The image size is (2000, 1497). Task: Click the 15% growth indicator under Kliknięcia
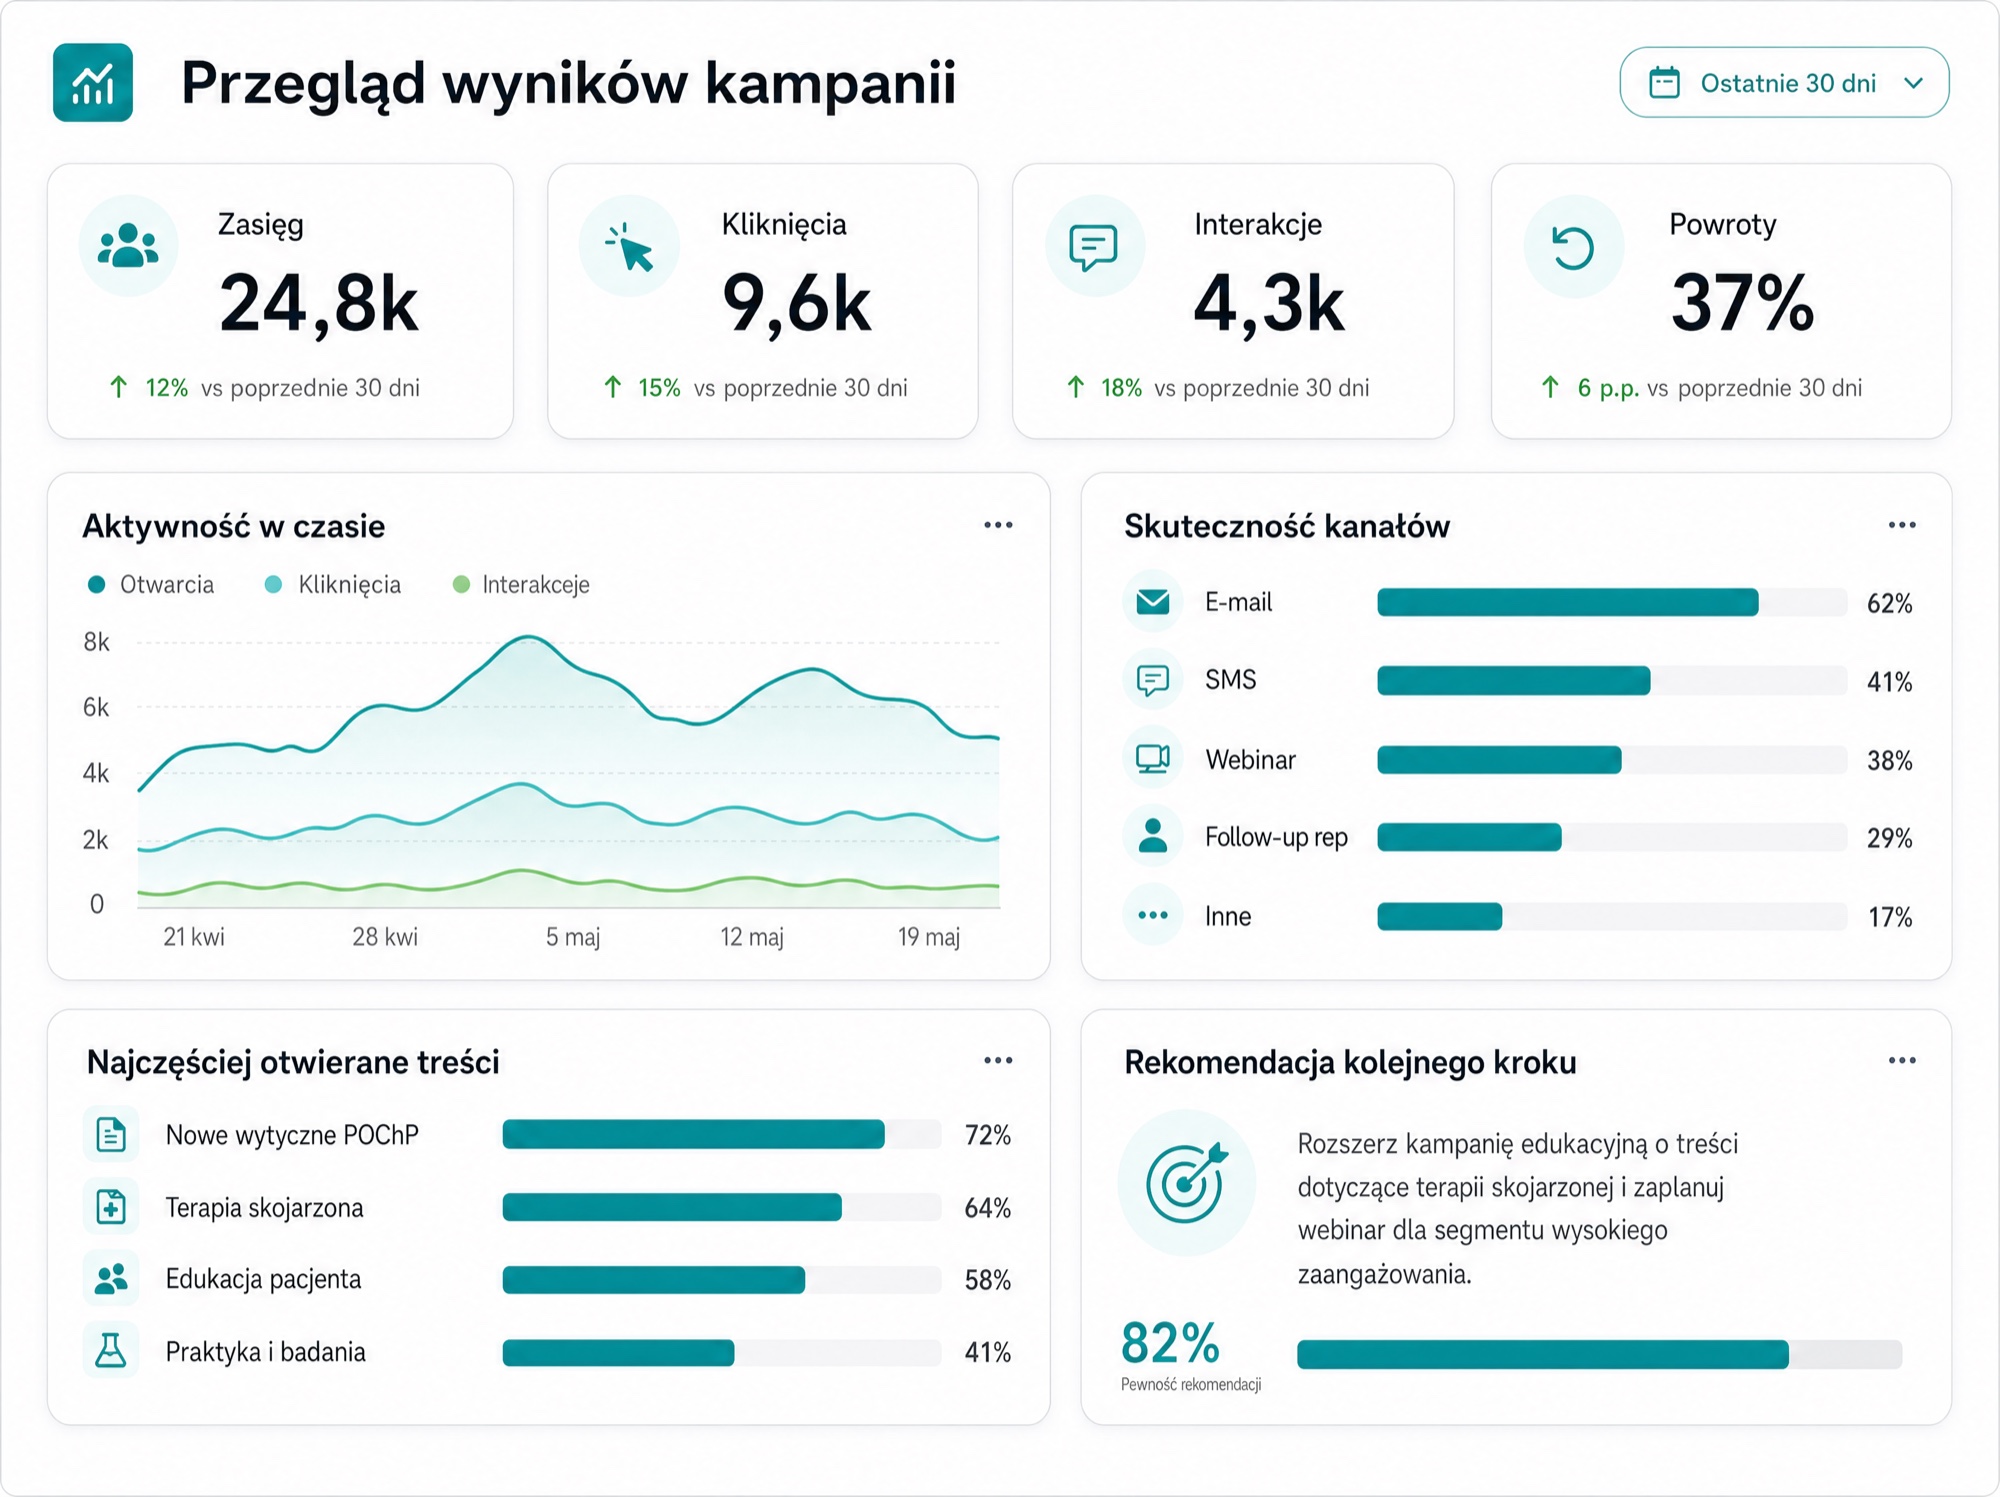(x=642, y=388)
